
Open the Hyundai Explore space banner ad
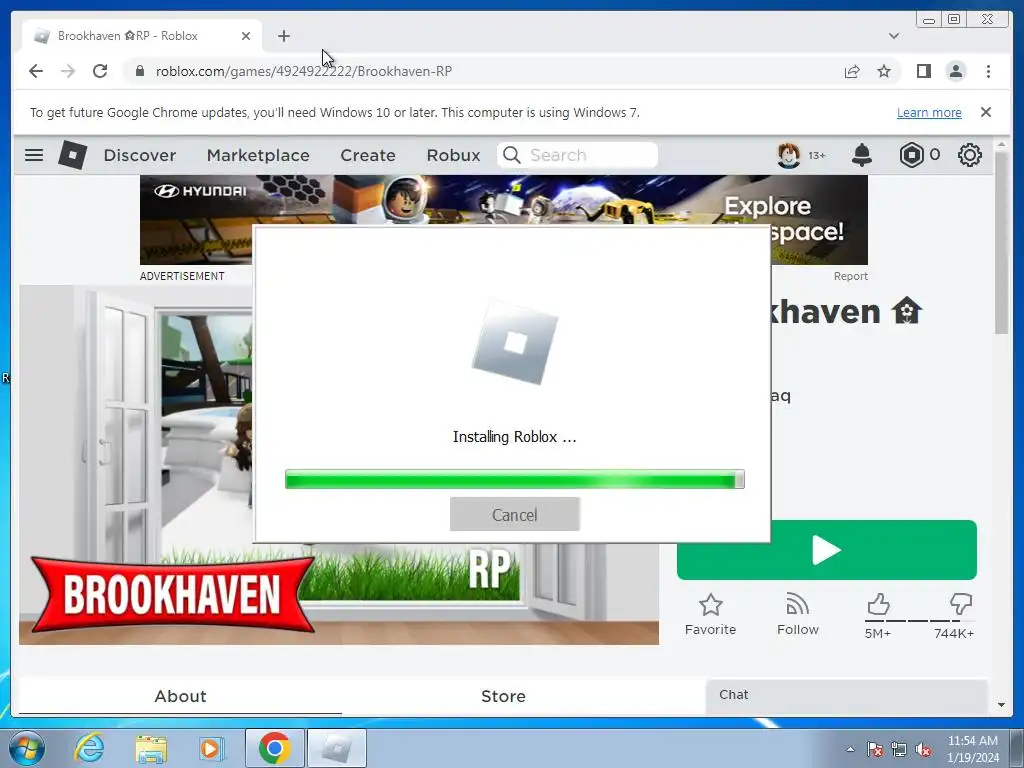pos(504,200)
